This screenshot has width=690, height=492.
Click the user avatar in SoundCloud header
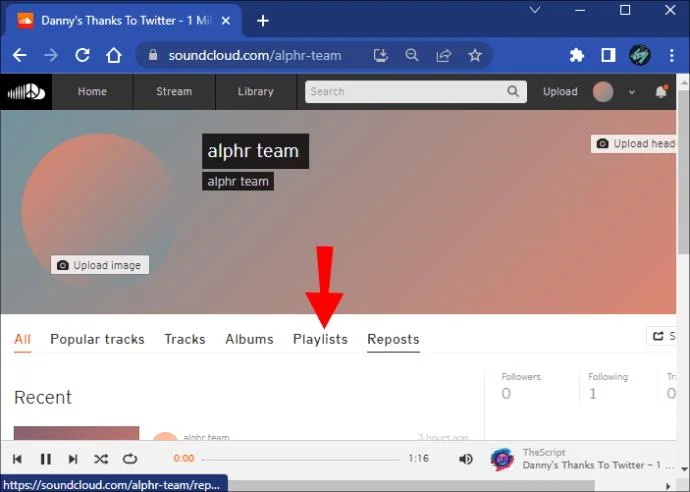tap(603, 92)
